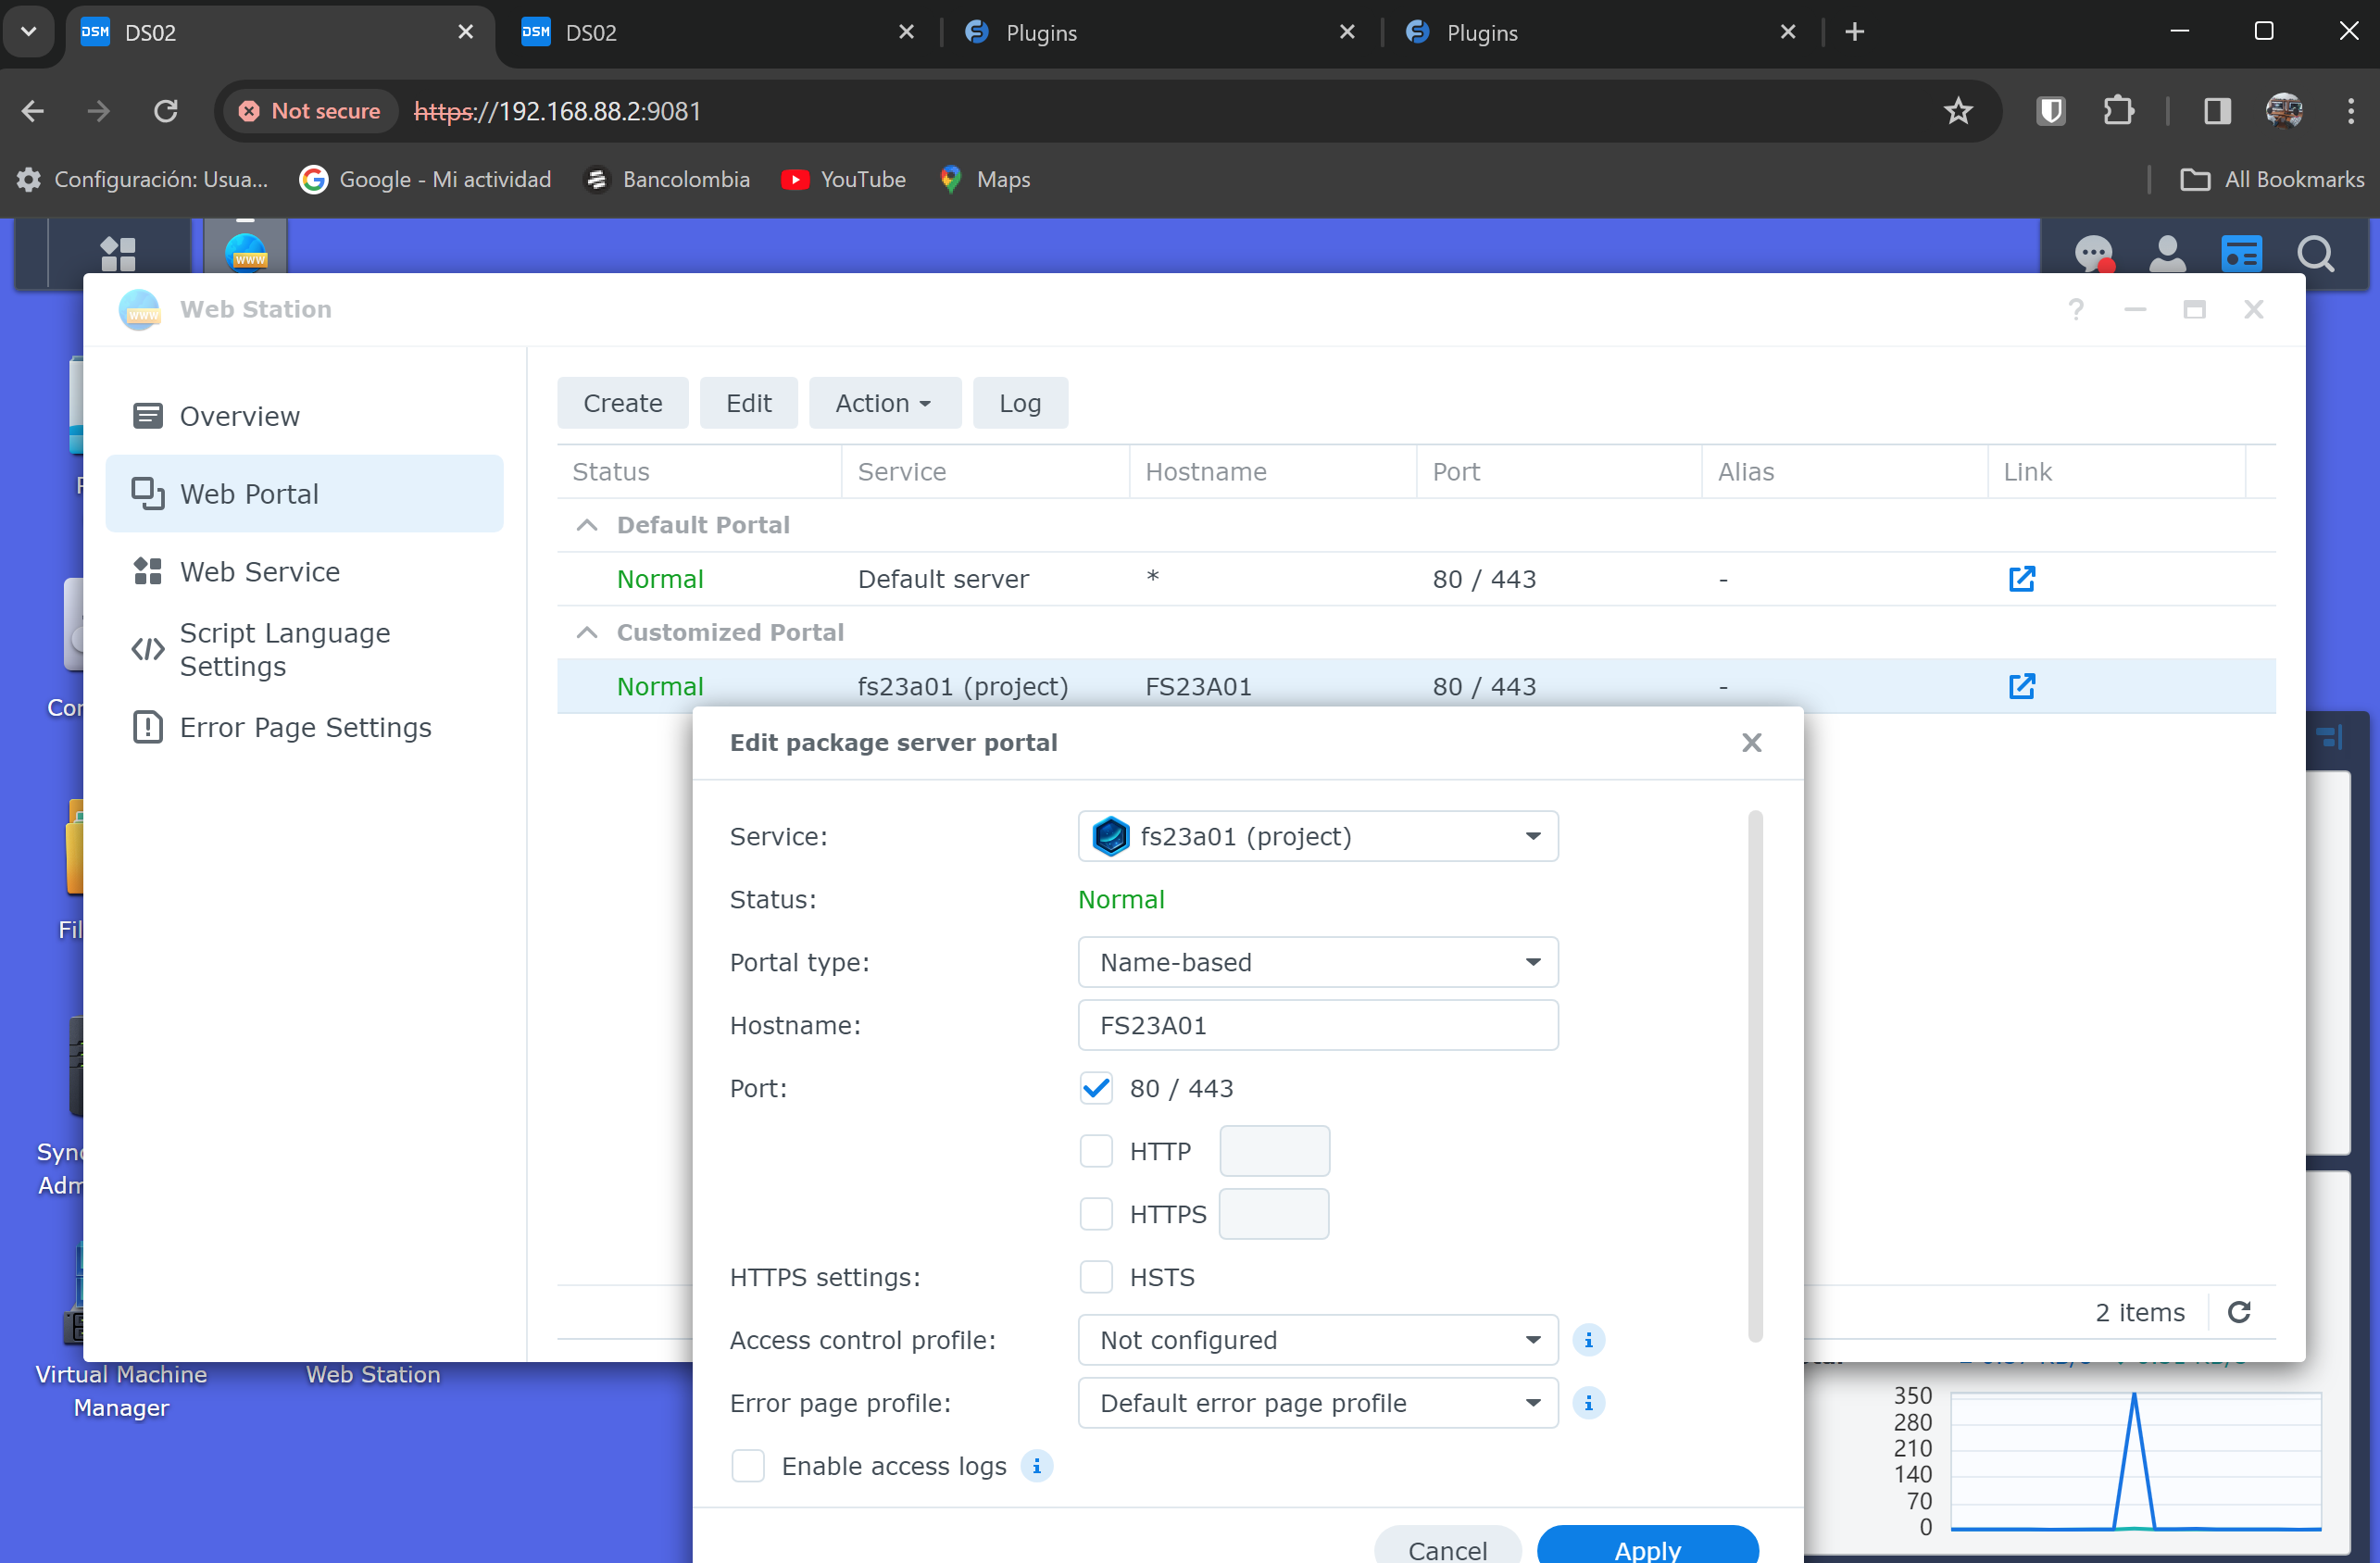This screenshot has height=1563, width=2380.
Task: Open new browser tab
Action: click(x=1855, y=32)
